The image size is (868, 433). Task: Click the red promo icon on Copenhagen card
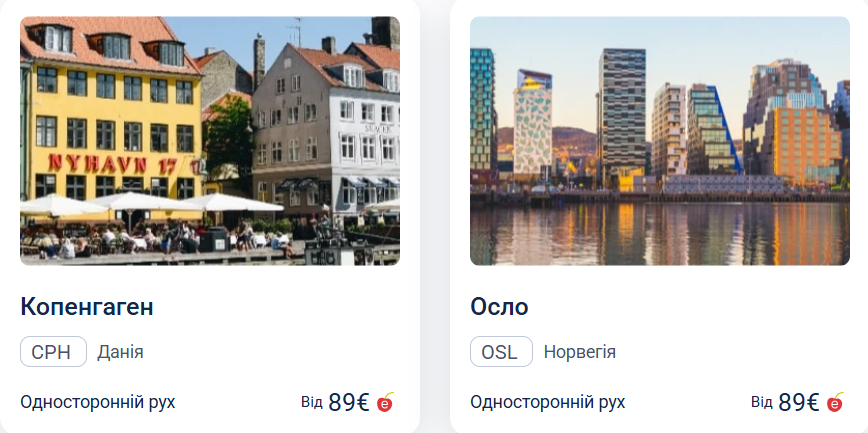click(x=386, y=402)
